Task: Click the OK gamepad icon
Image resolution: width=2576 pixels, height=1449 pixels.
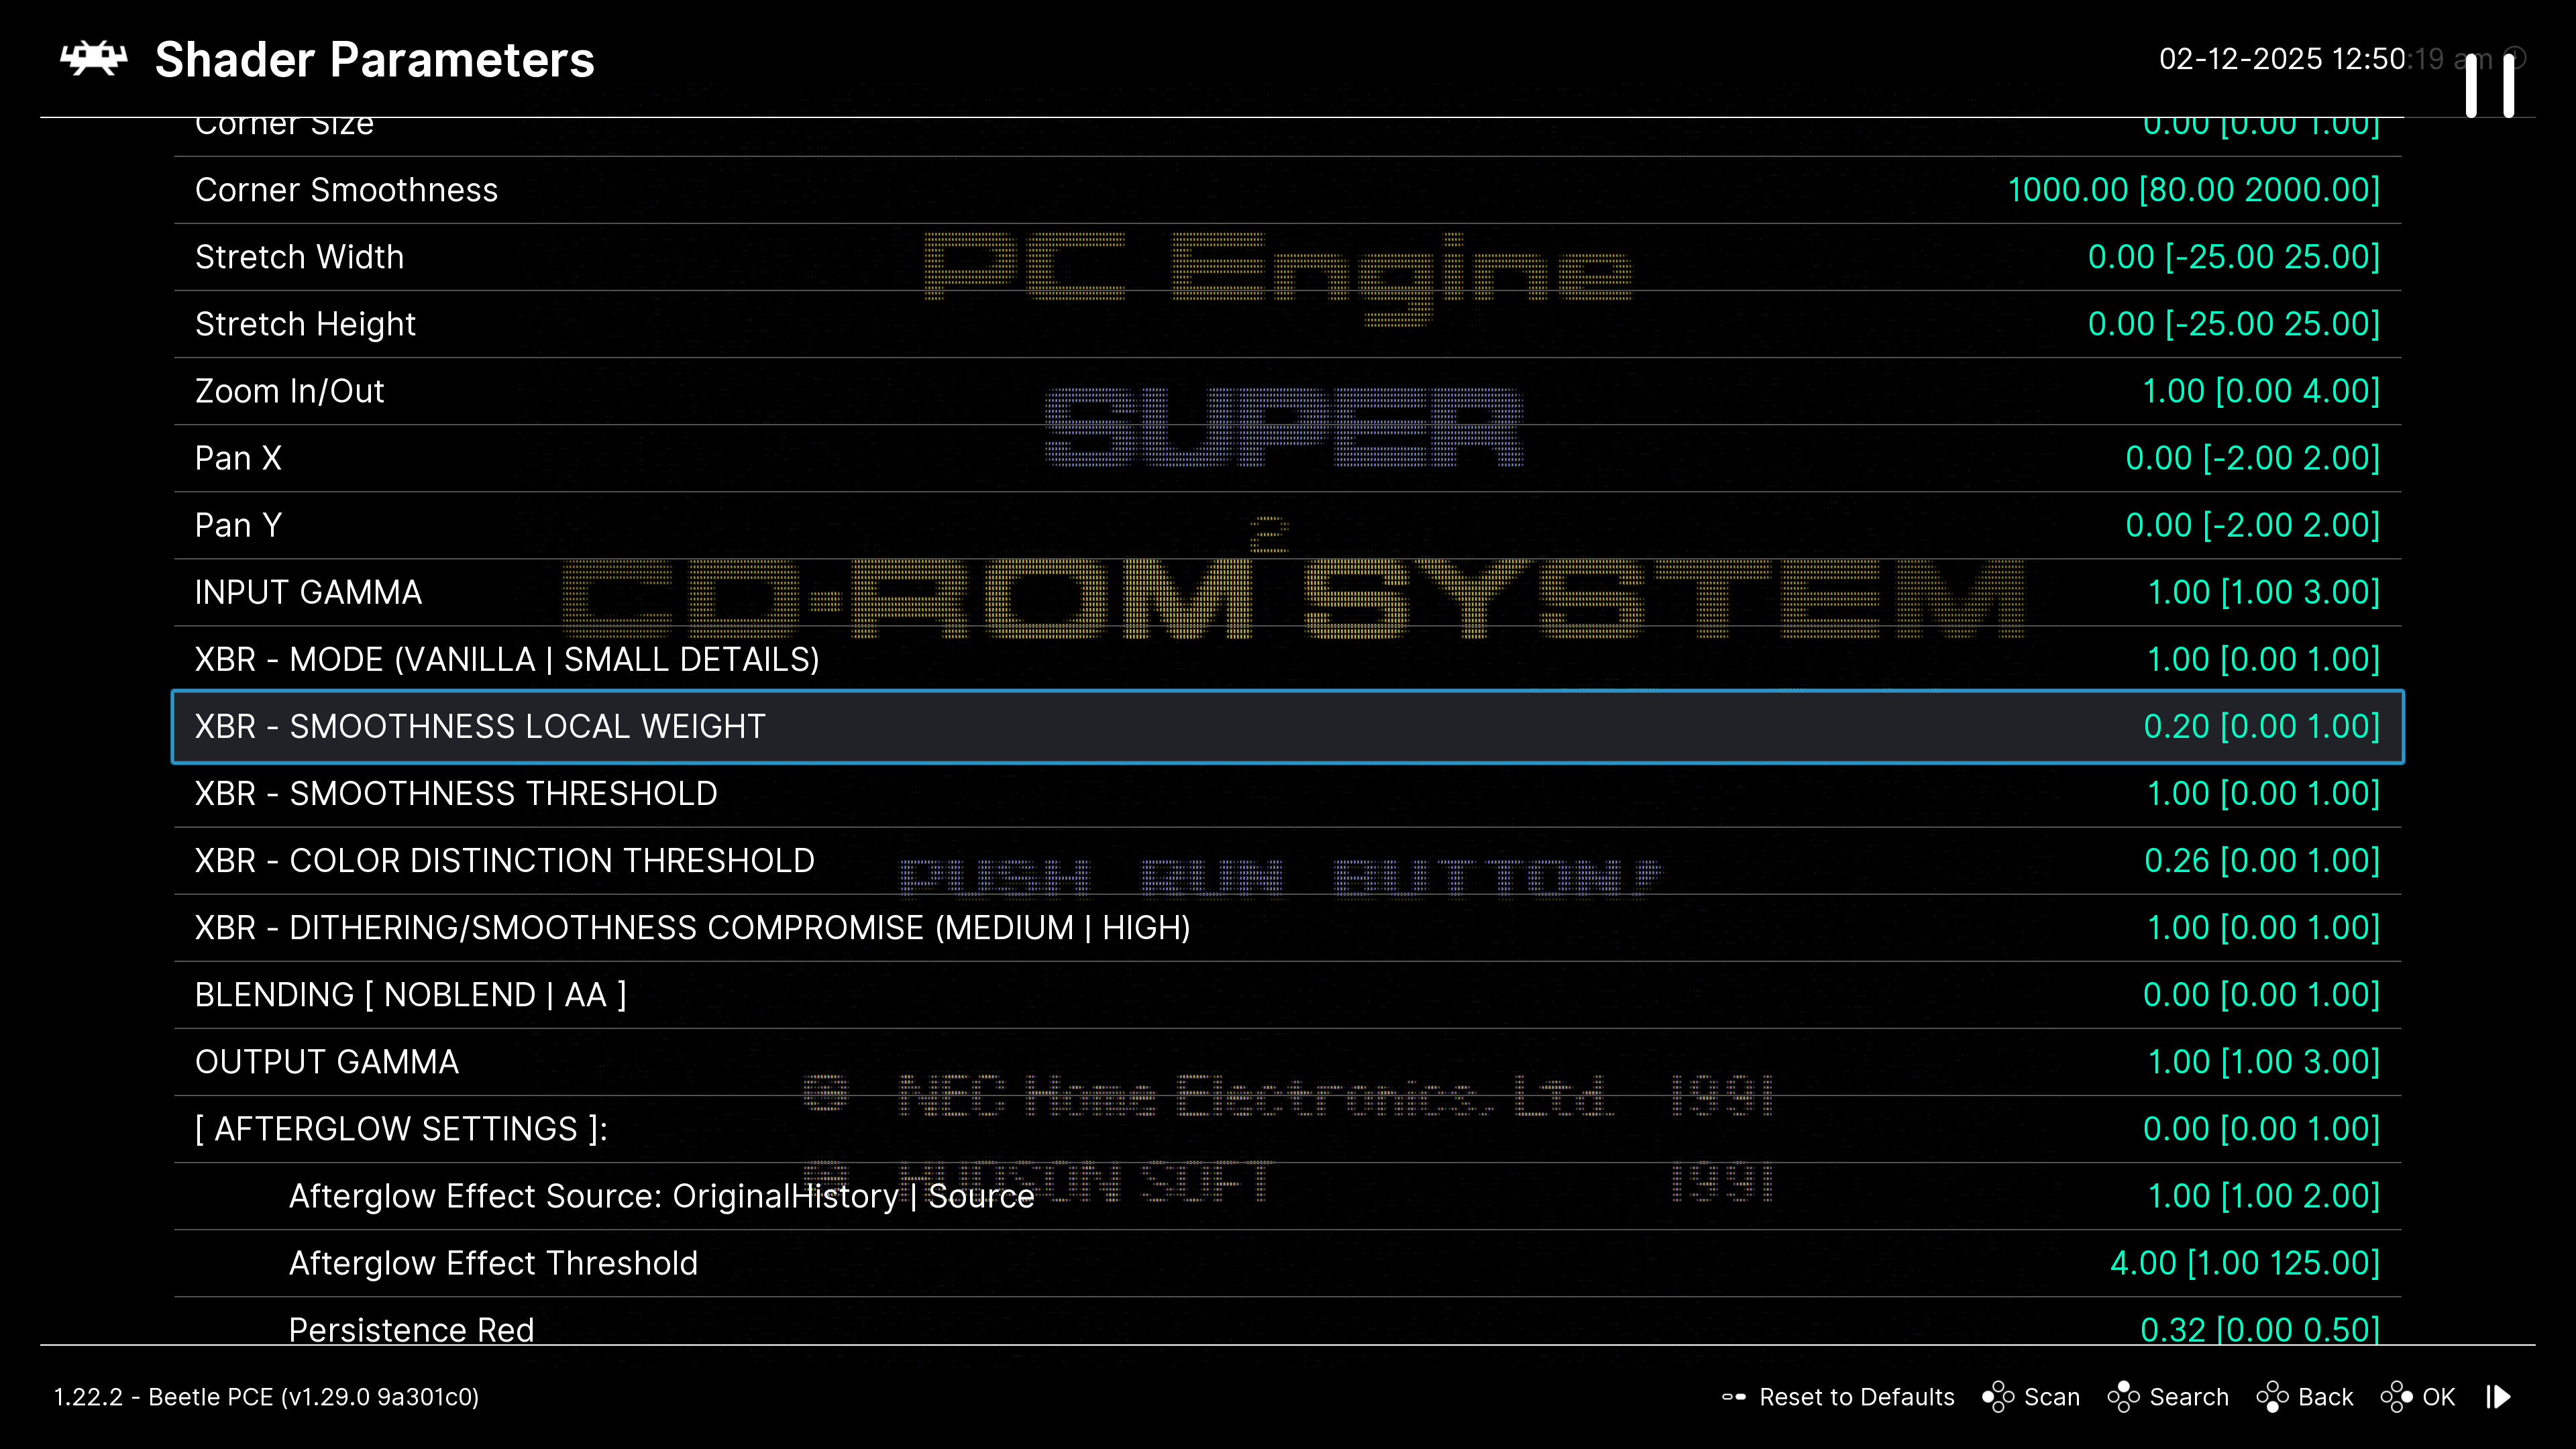Action: point(2396,1397)
